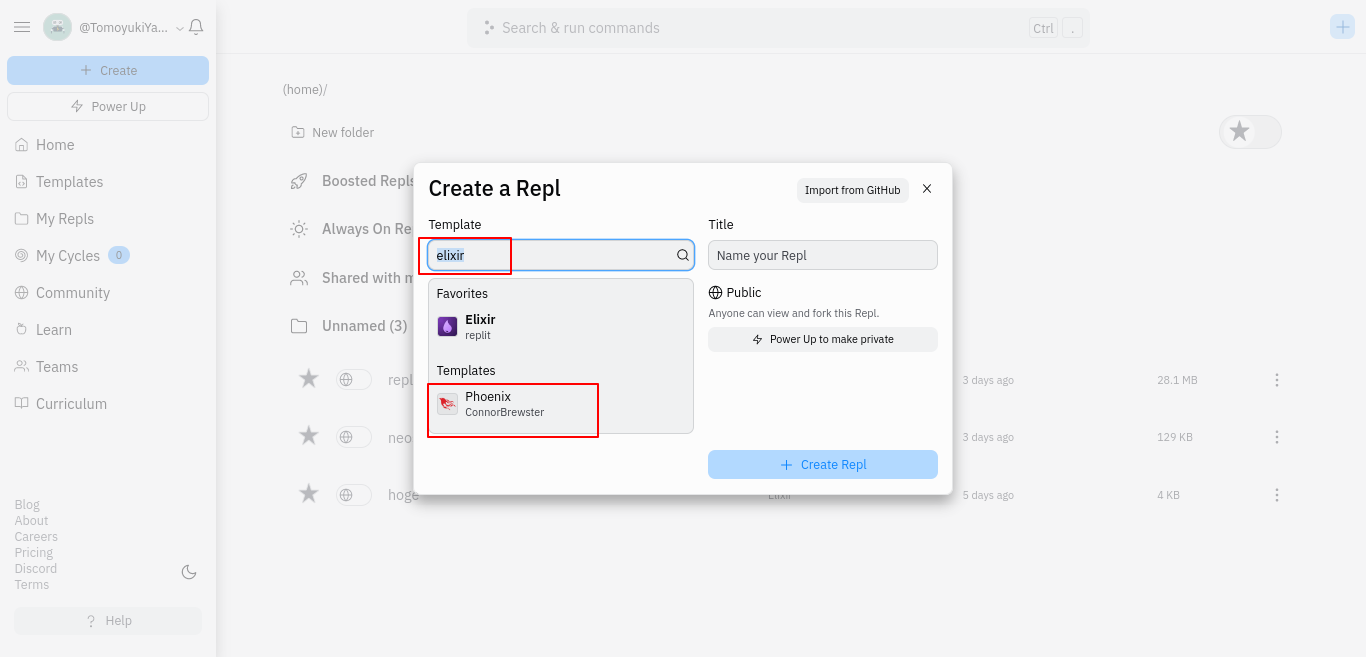The height and width of the screenshot is (657, 1366).
Task: Click Power Up to make private
Action: (823, 339)
